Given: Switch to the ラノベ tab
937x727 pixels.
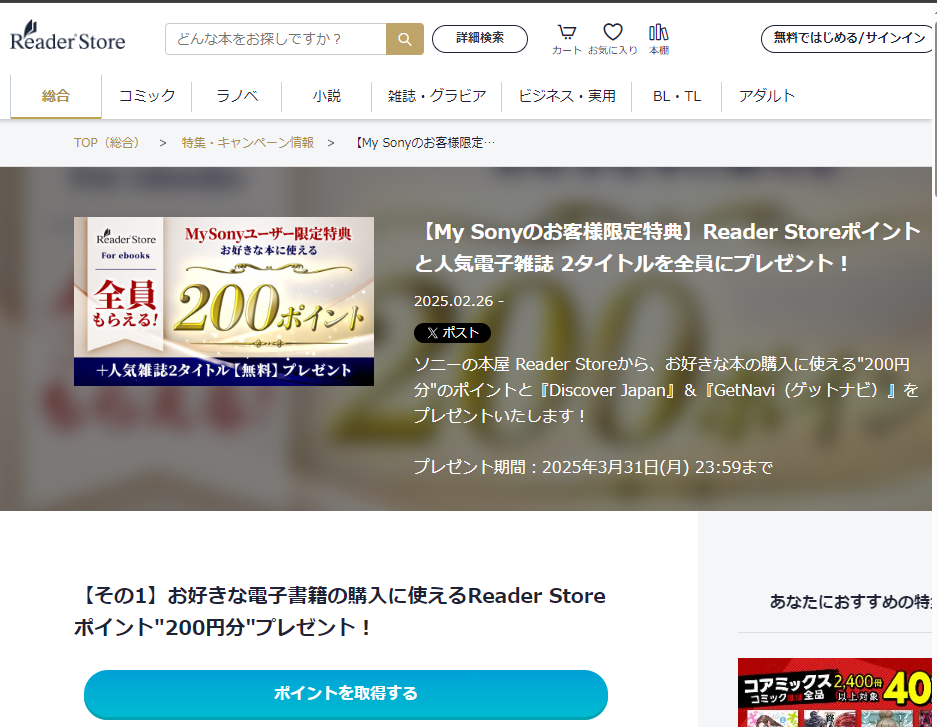Looking at the screenshot, I should coord(237,96).
